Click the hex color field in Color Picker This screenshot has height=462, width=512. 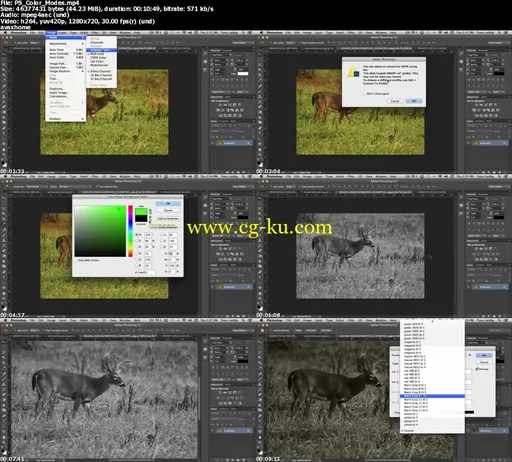pos(146,272)
